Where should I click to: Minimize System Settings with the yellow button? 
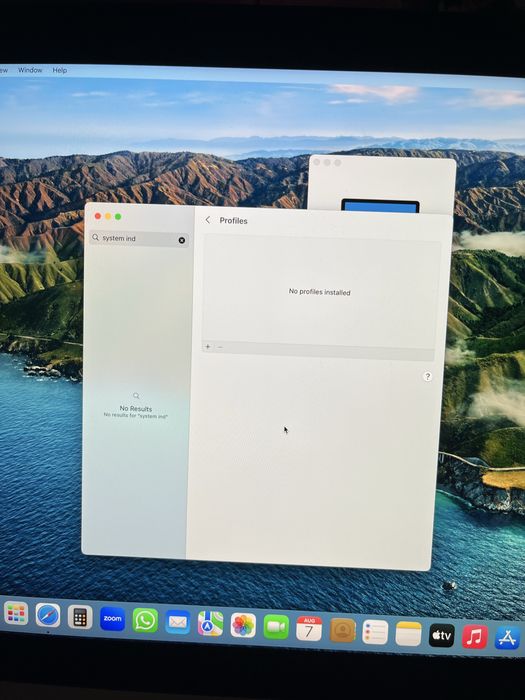click(108, 216)
